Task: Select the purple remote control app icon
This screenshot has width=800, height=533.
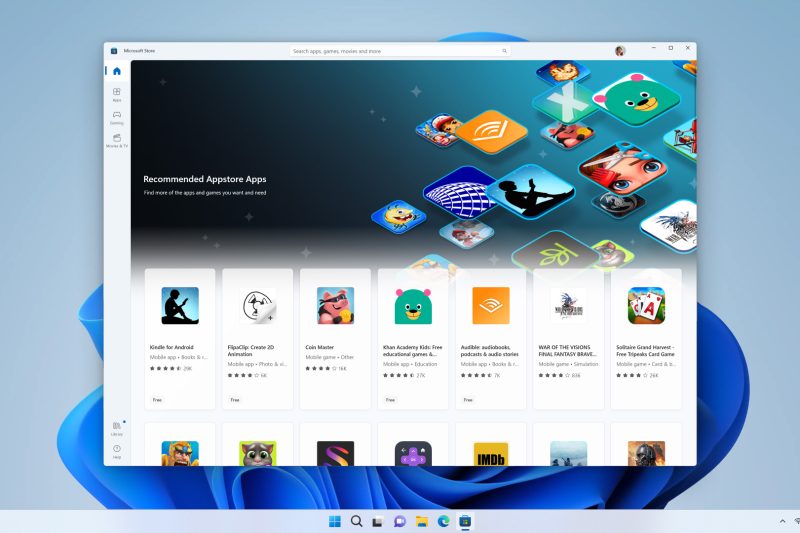Action: point(413,453)
